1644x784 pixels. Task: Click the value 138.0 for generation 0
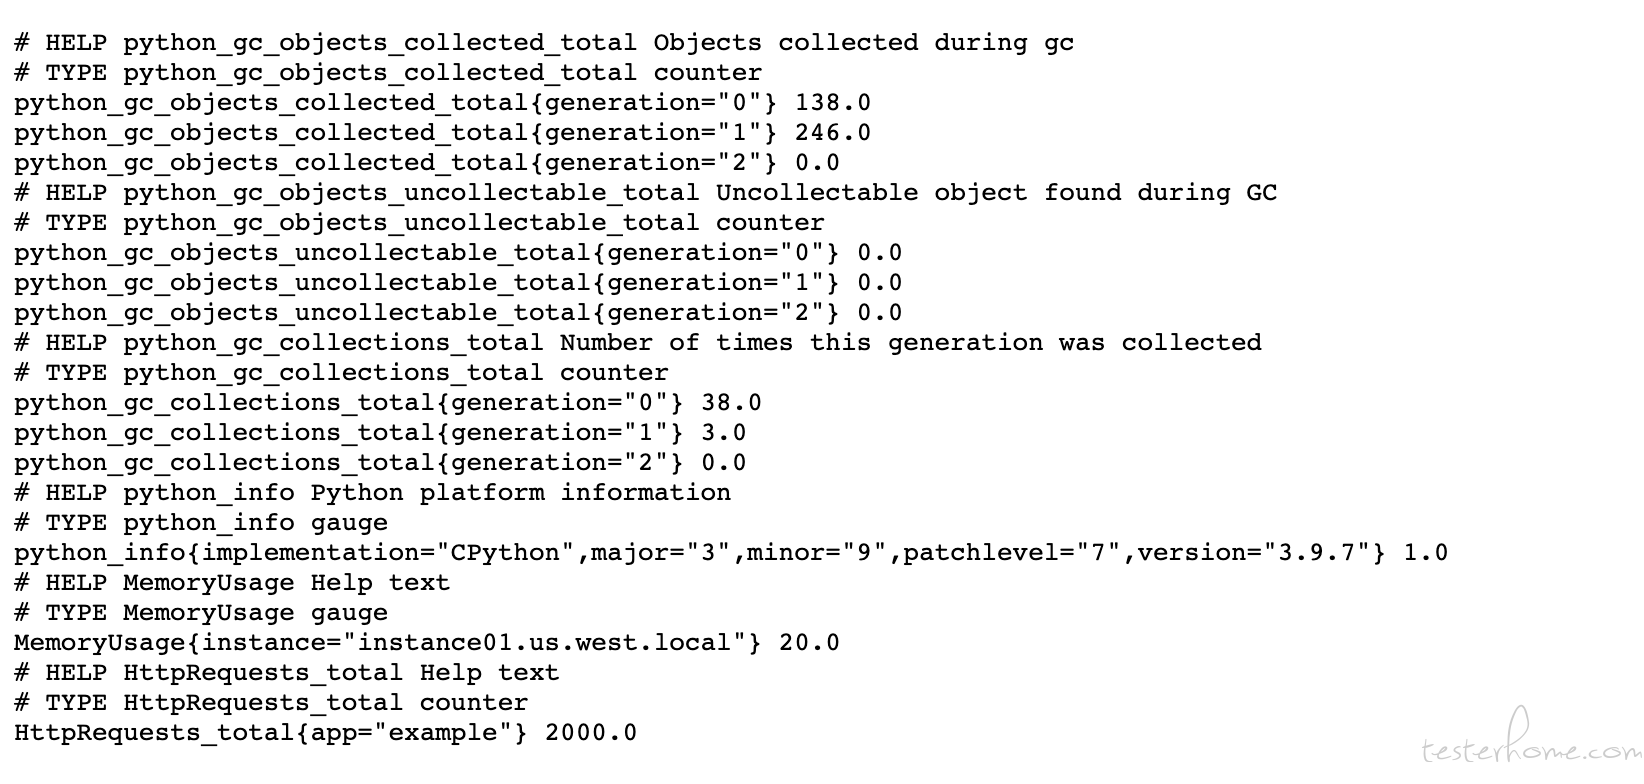[x=832, y=103]
